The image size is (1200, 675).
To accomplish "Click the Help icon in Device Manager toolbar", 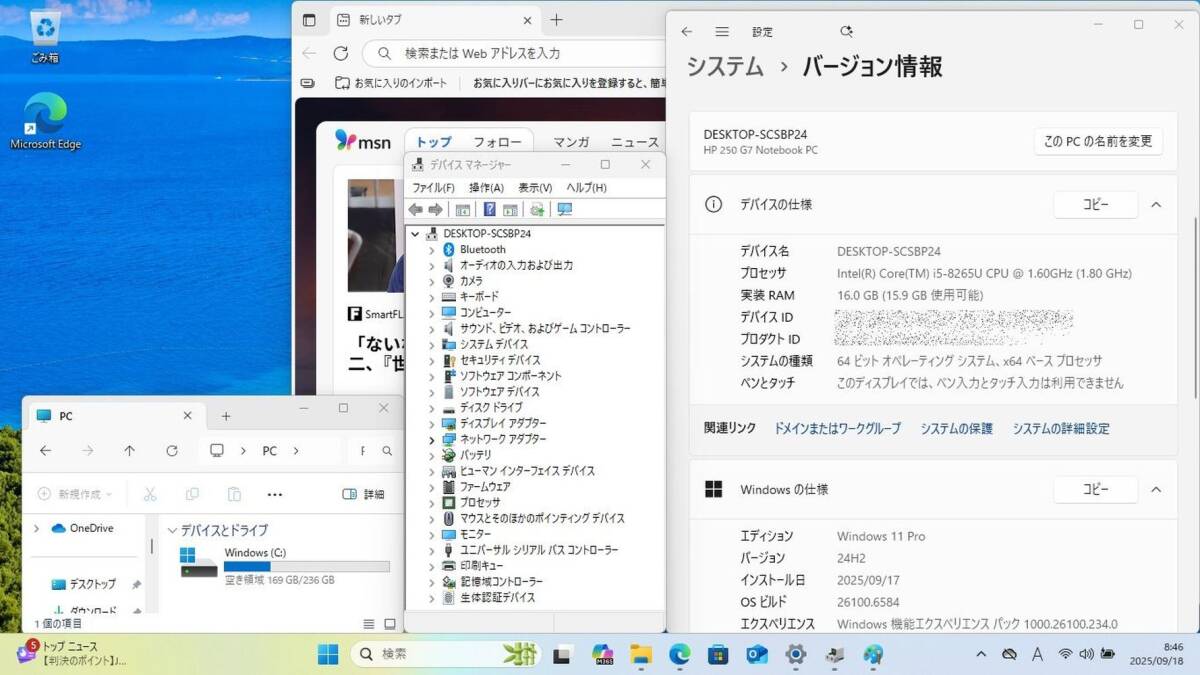I will (490, 209).
